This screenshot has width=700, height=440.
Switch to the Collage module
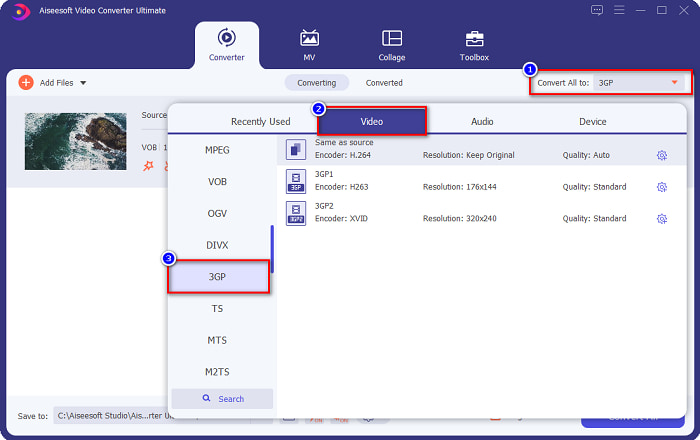(x=392, y=45)
